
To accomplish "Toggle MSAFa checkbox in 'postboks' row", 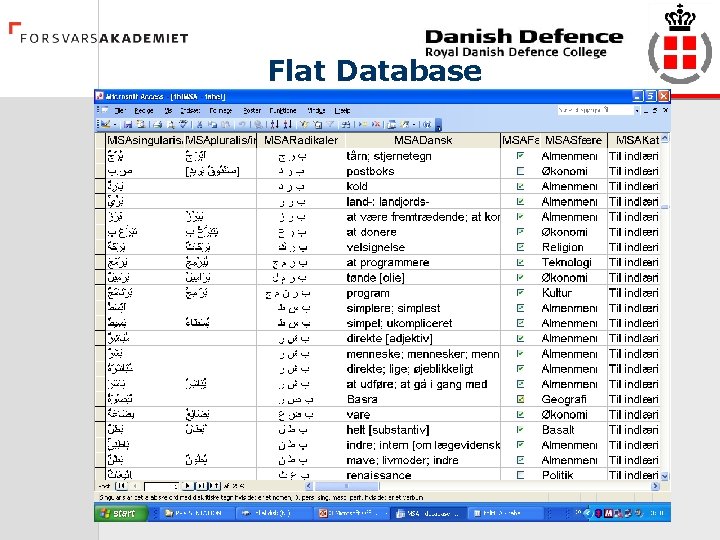I will click(x=520, y=171).
